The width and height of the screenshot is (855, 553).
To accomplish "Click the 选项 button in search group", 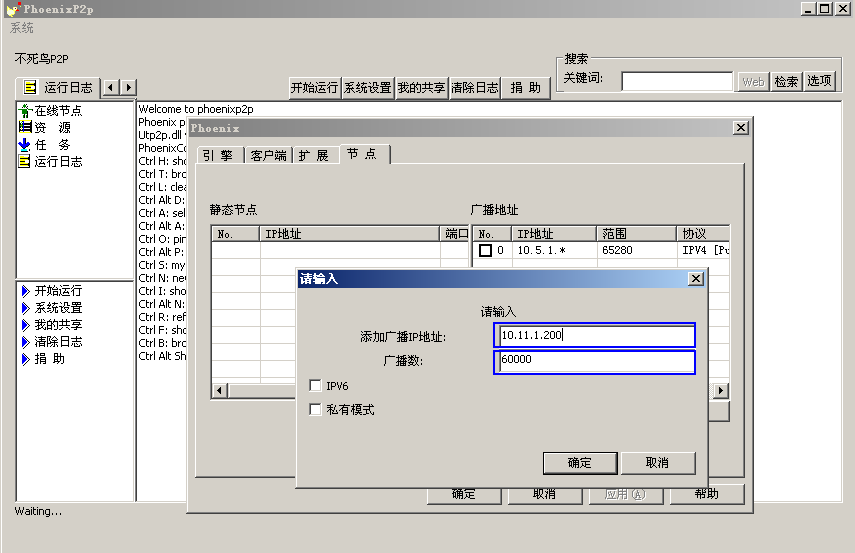I will point(819,81).
